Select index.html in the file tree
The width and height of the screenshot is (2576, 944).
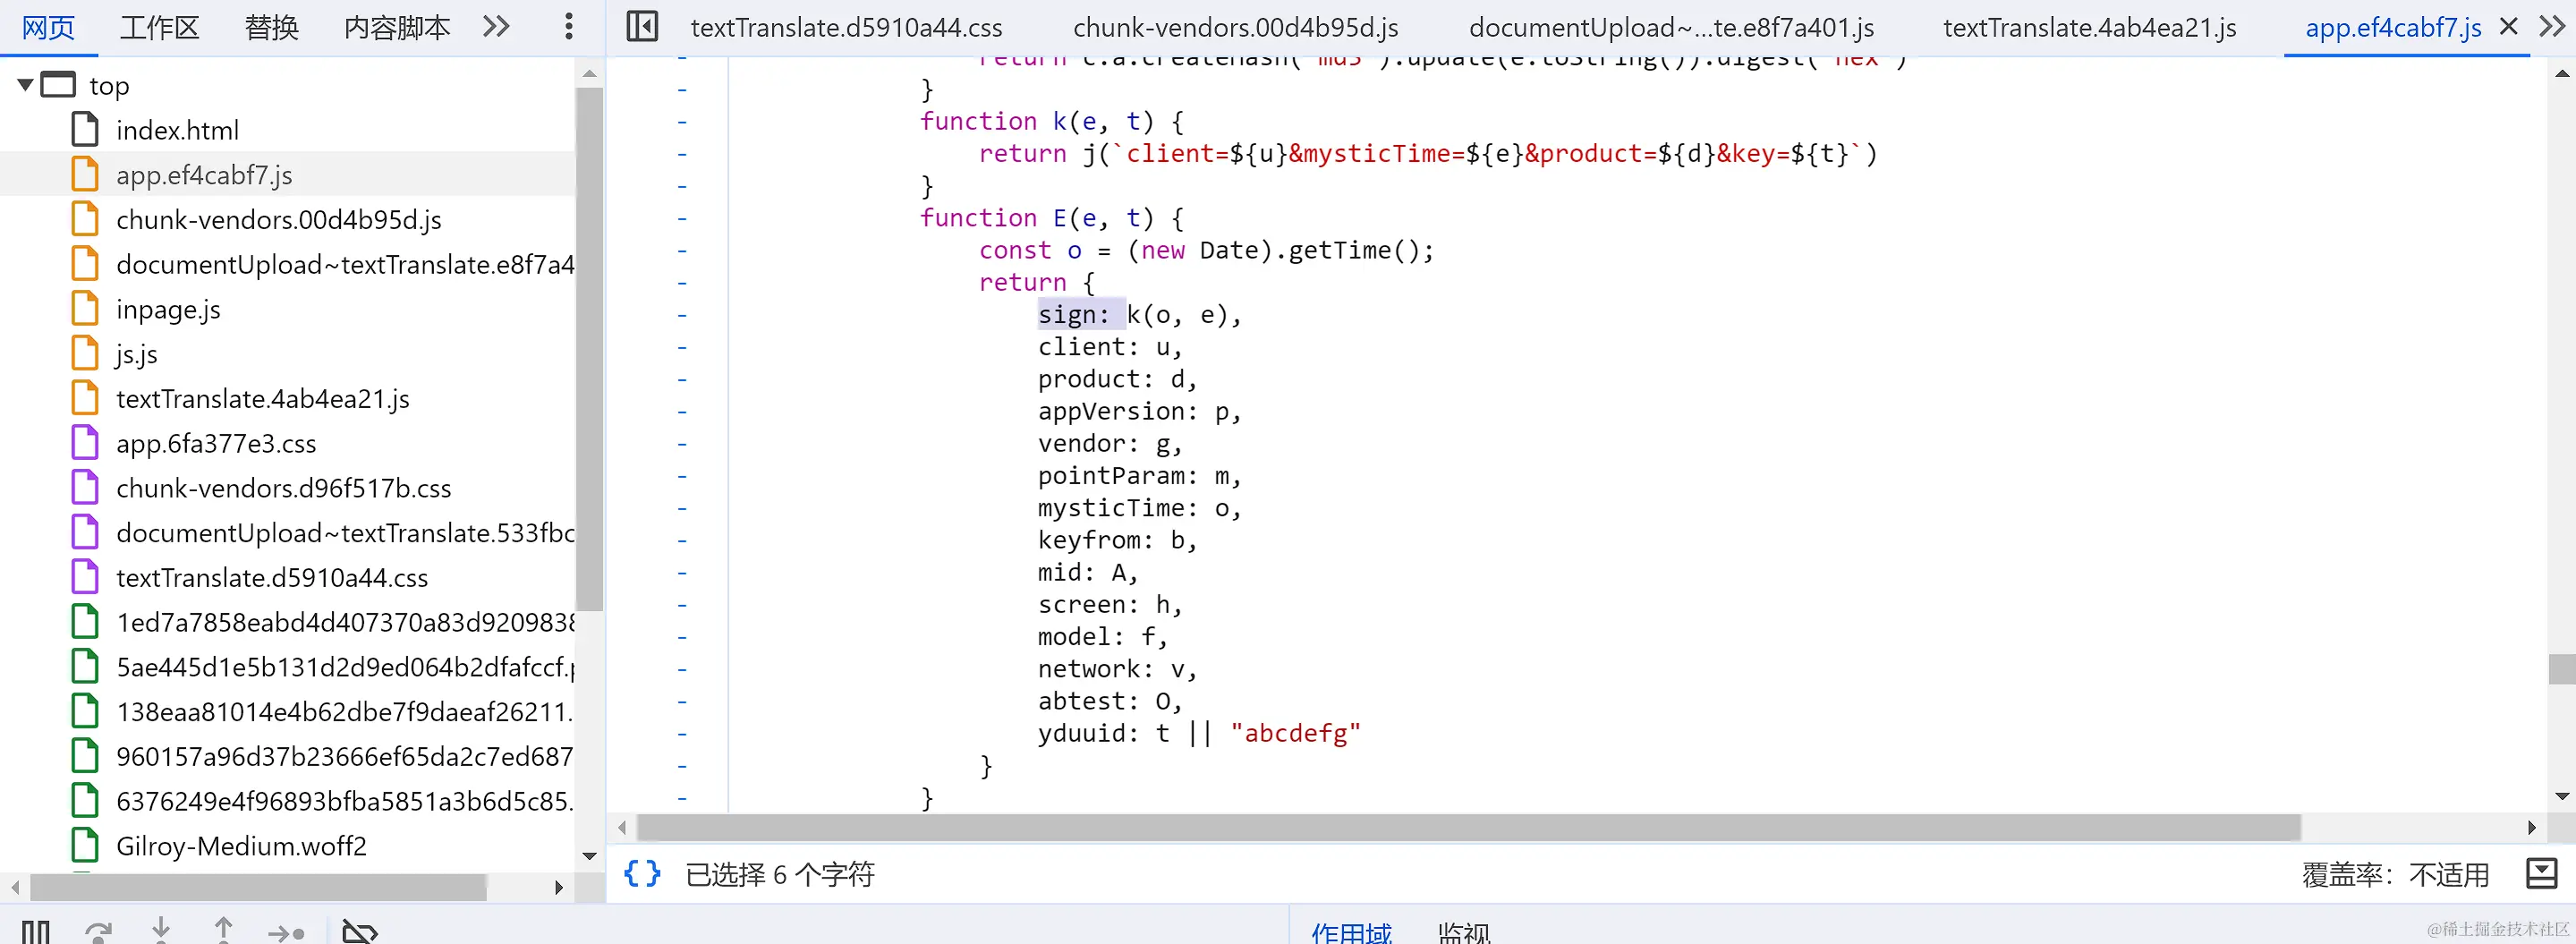click(x=177, y=129)
